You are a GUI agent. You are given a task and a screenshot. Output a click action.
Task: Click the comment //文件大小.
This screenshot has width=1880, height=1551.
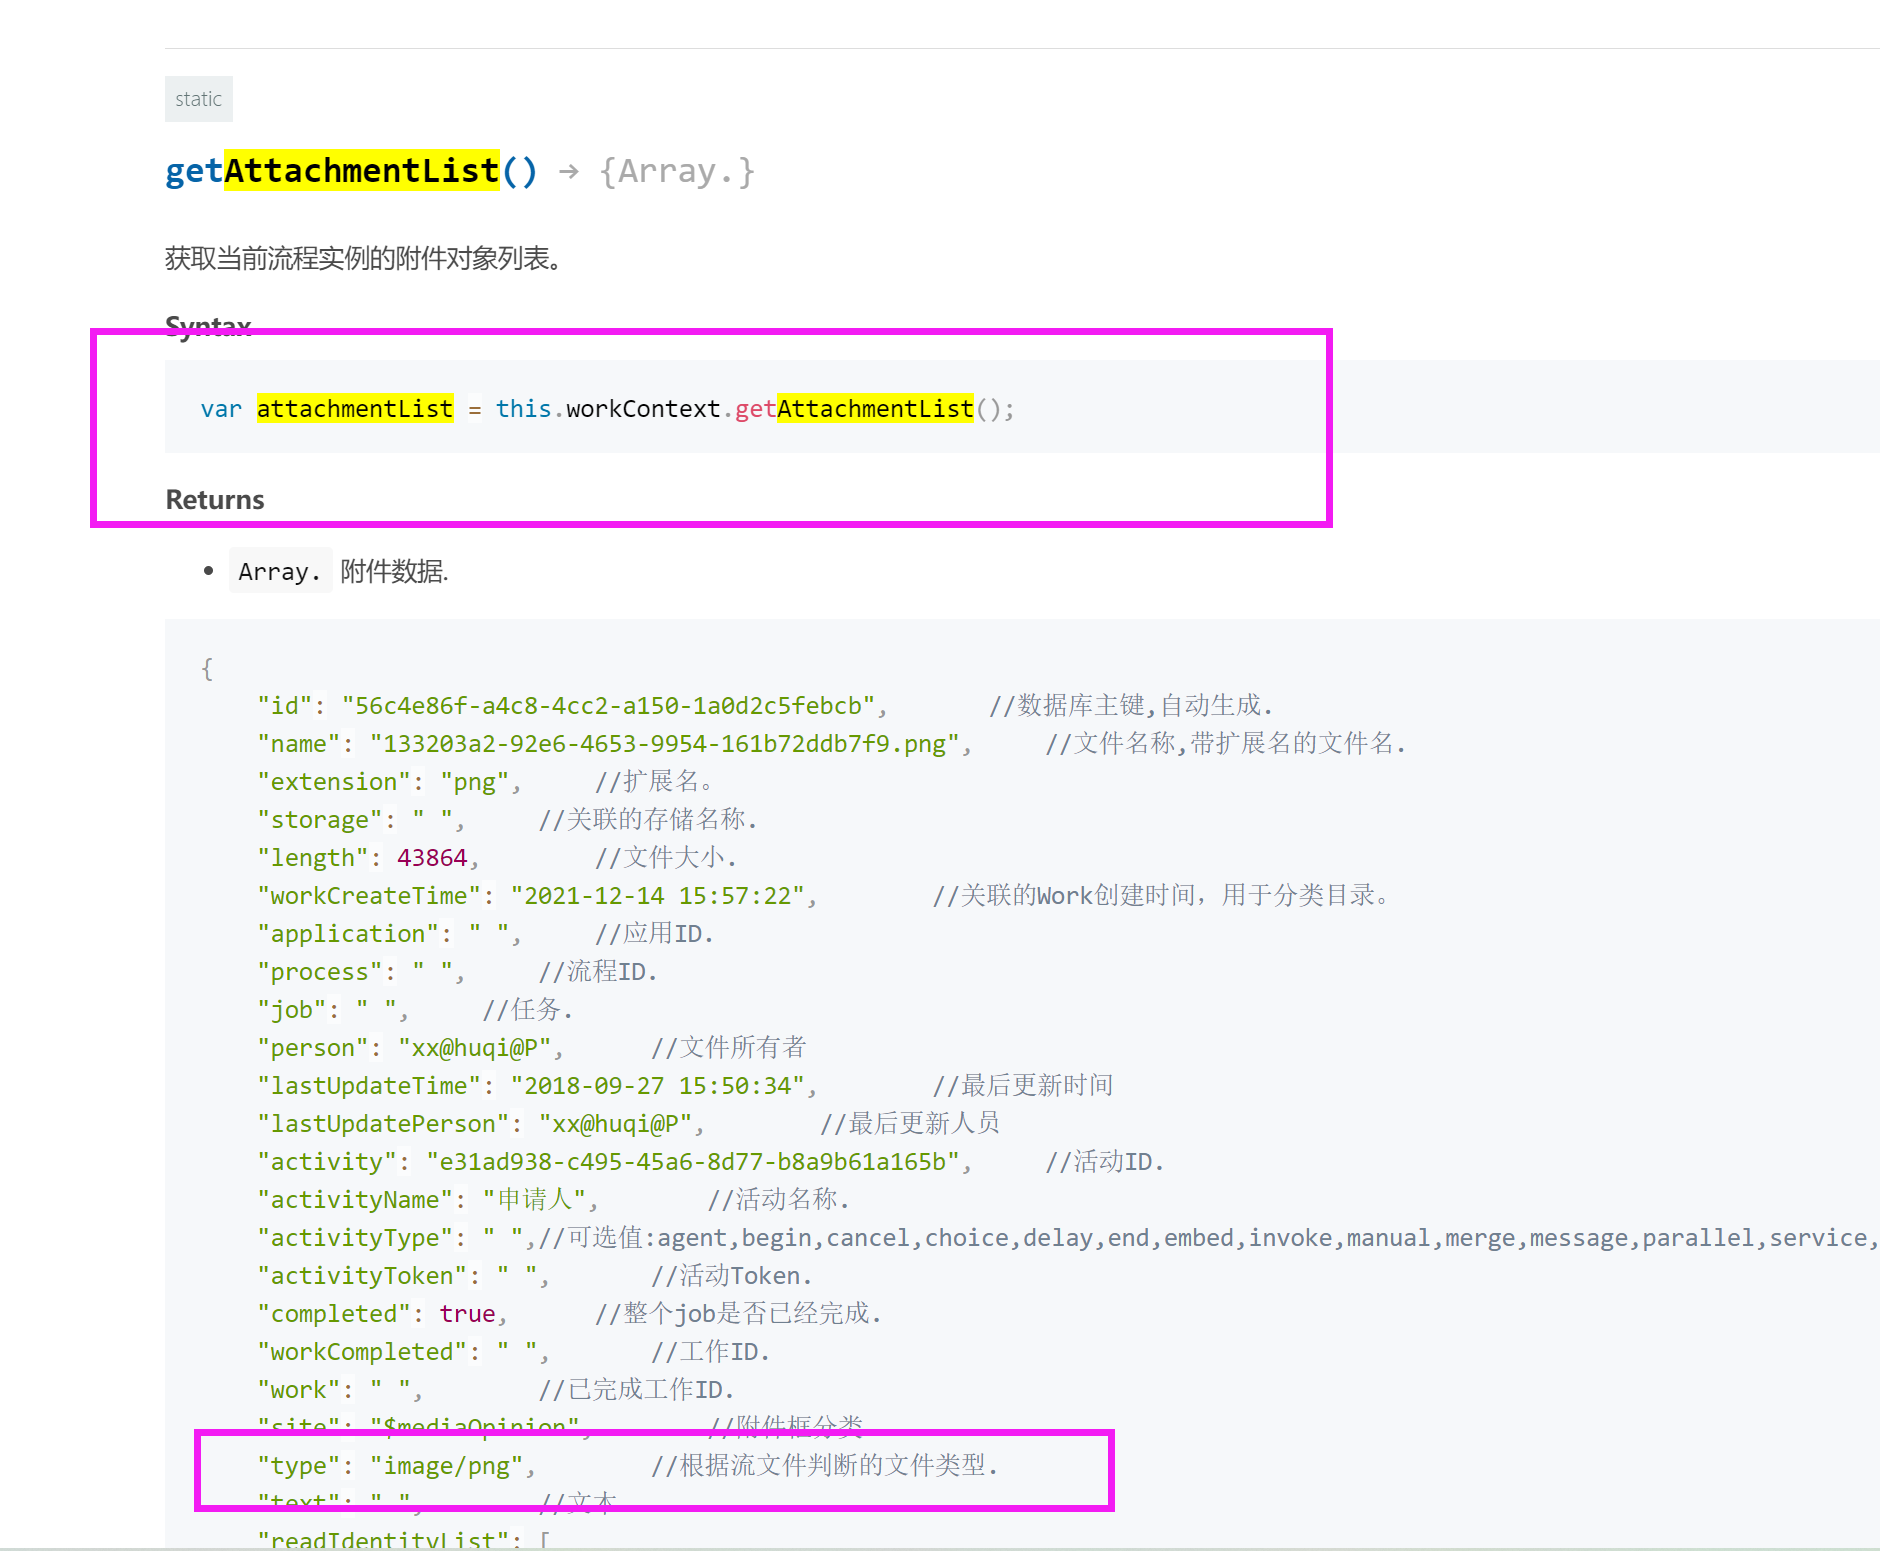pyautogui.click(x=666, y=858)
